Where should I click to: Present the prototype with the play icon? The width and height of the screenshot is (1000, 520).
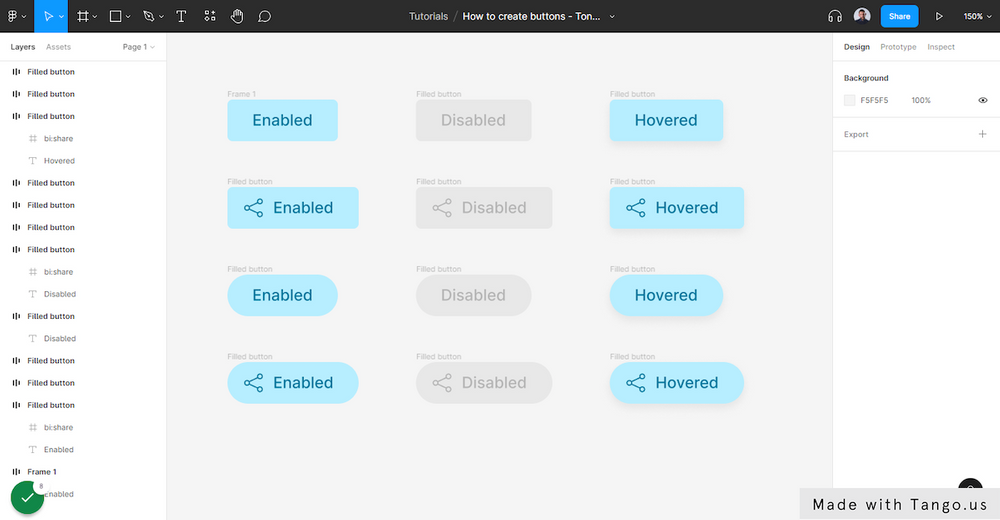[x=939, y=17]
